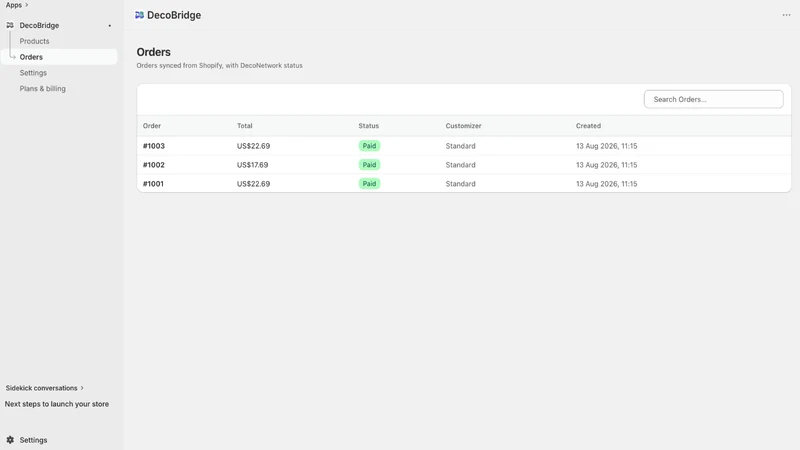Select DecoBridge app in the sidebar

tap(39, 26)
